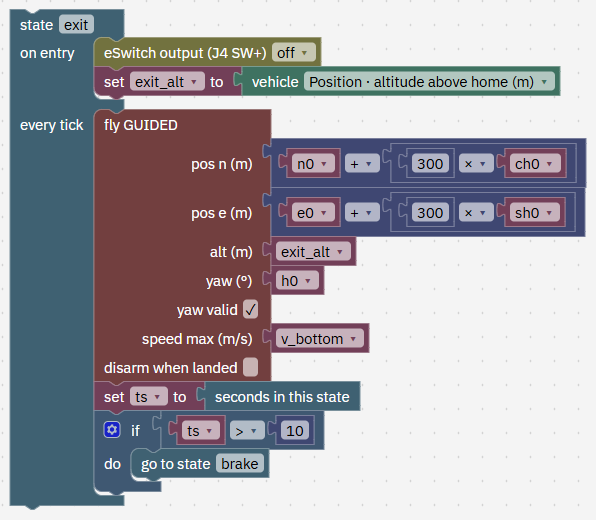Enable the disarm when landed checkbox
The height and width of the screenshot is (520, 596).
(250, 367)
